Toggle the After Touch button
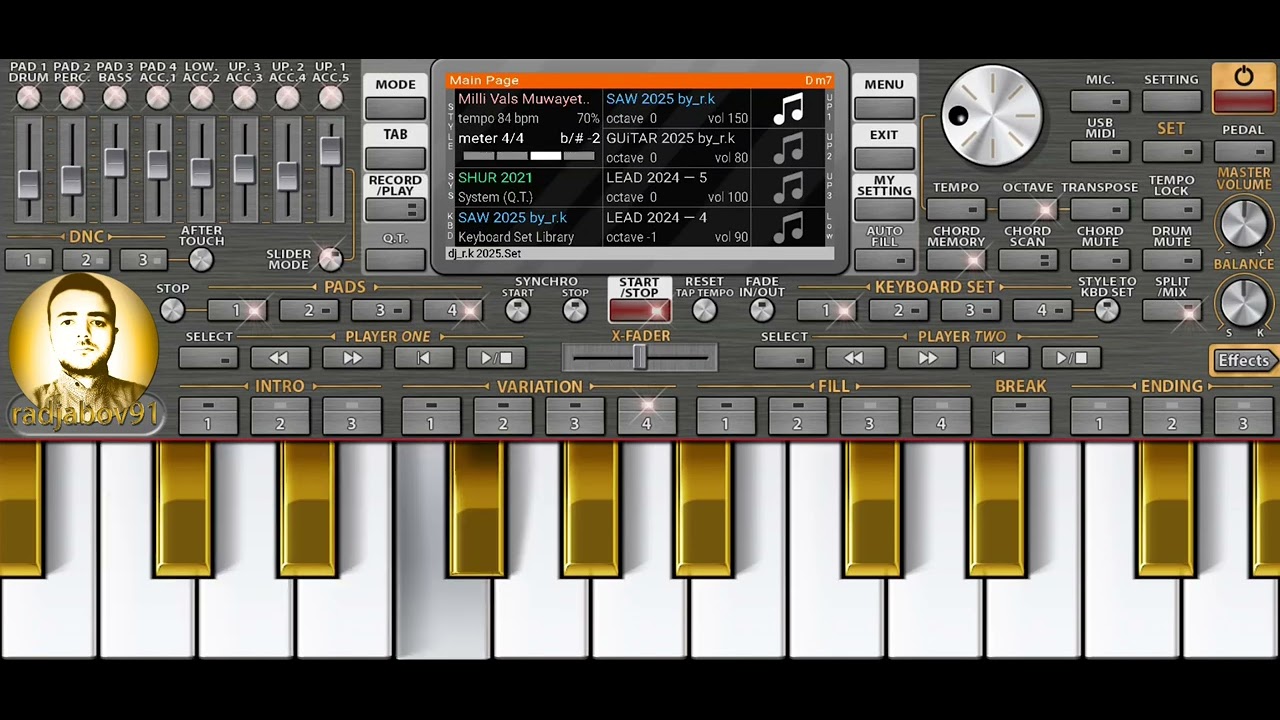Screen dimensions: 1280x720 click(201, 260)
